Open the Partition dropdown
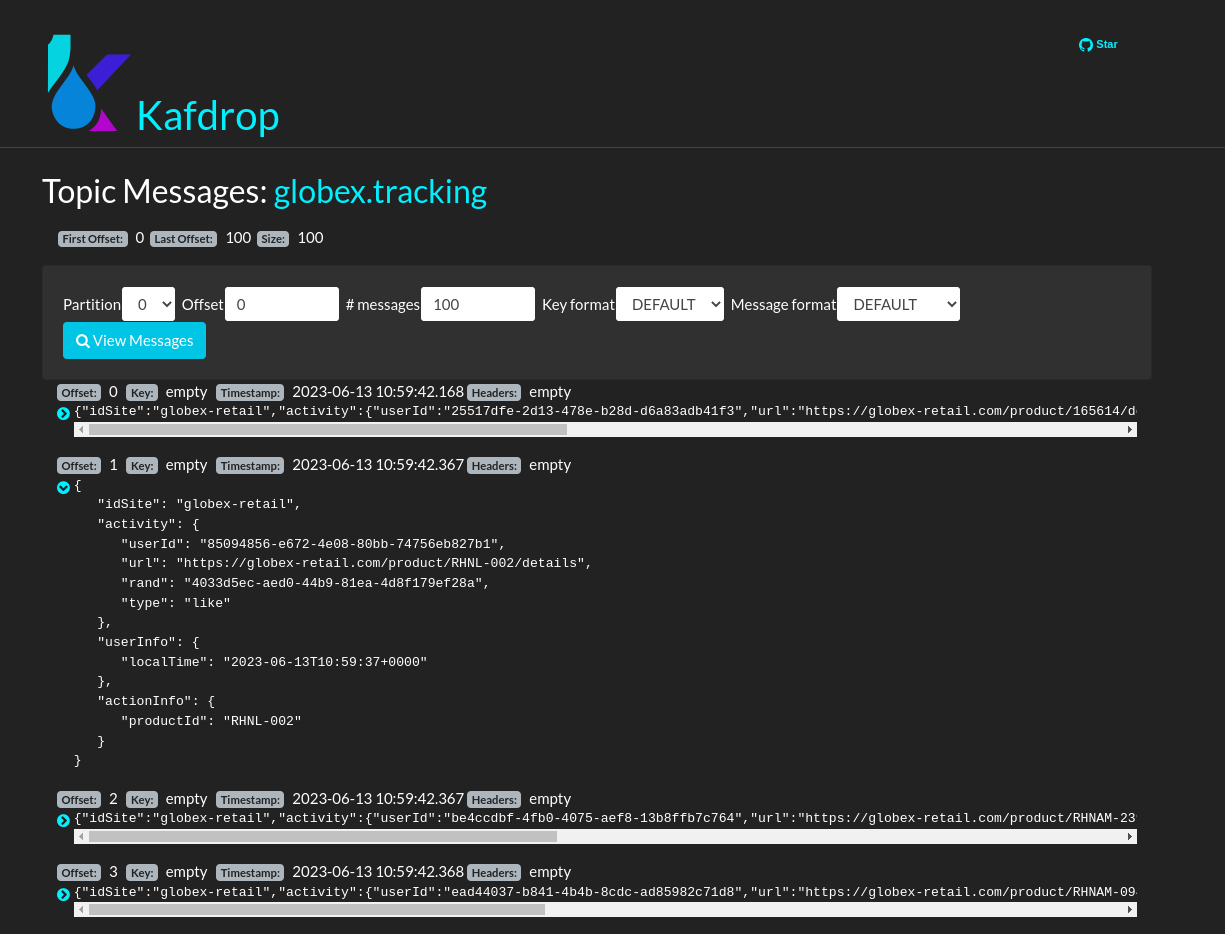Screen dimensions: 1225x934 point(148,304)
